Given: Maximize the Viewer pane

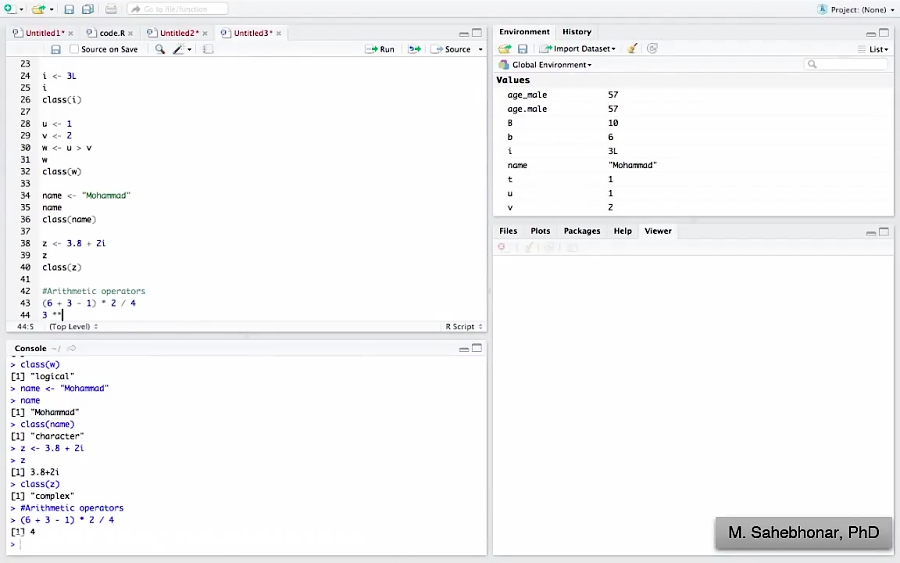Looking at the screenshot, I should coord(884,232).
